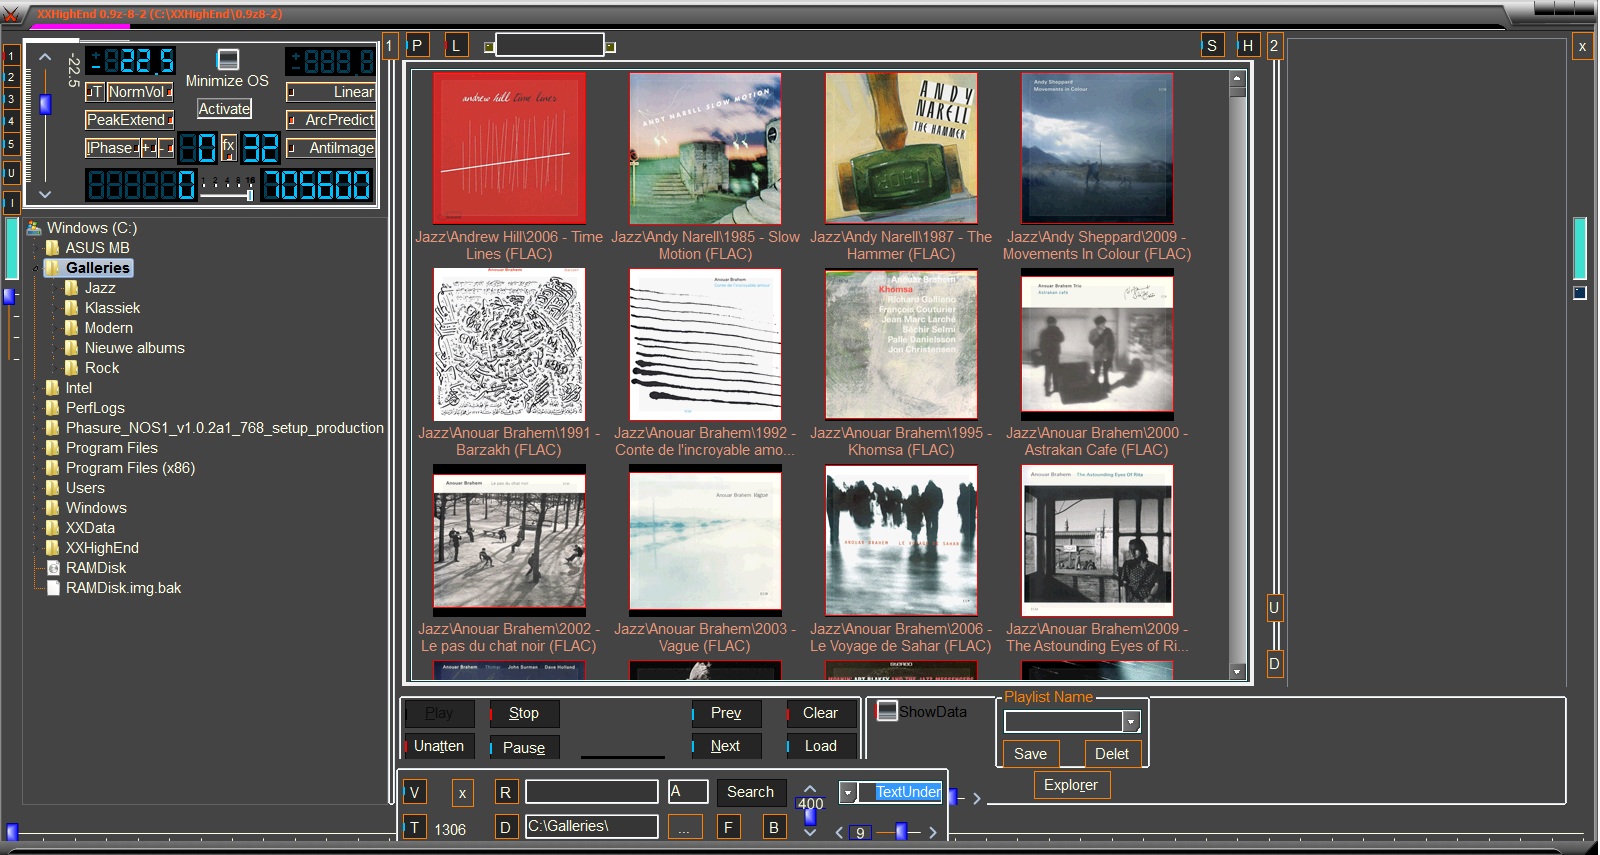Click the 1-2-4-8-16 slider handle

[249, 195]
